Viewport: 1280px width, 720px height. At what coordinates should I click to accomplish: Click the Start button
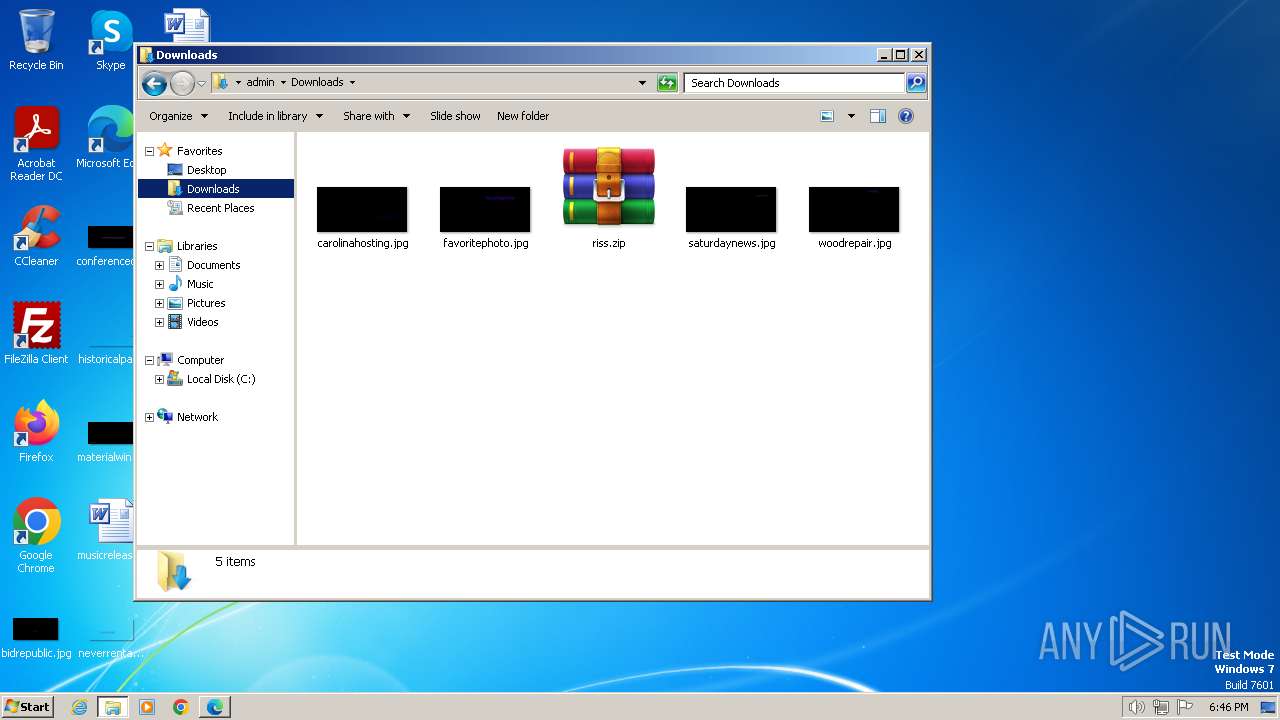[x=27, y=707]
